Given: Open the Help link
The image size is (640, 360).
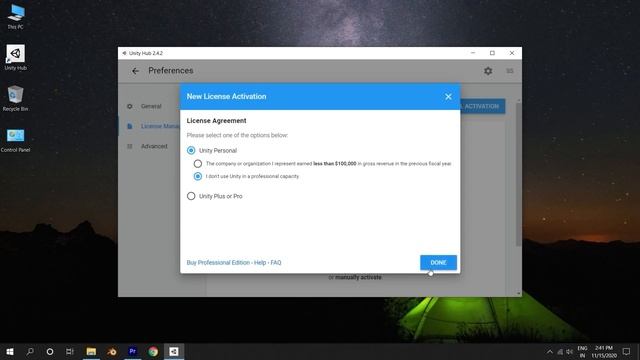Looking at the screenshot, I should [260, 262].
